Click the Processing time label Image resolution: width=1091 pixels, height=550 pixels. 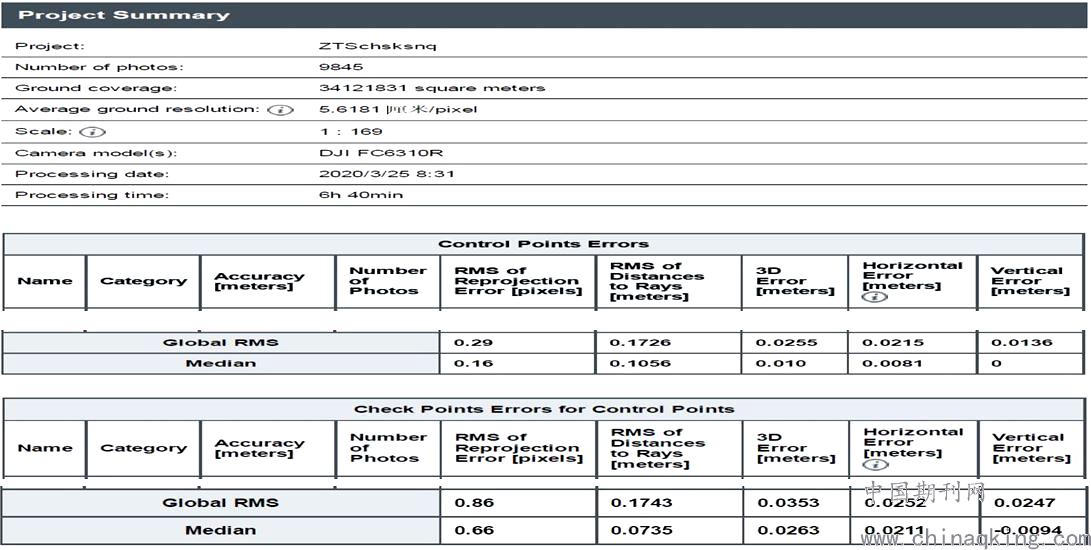(x=92, y=195)
